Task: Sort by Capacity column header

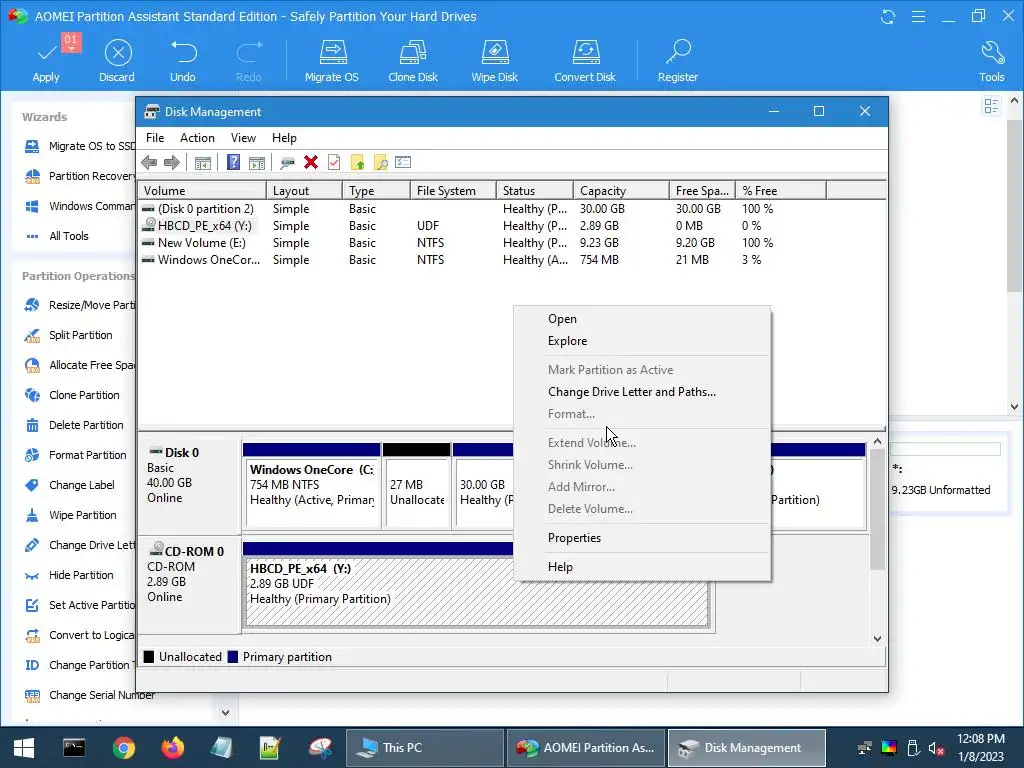Action: click(621, 191)
